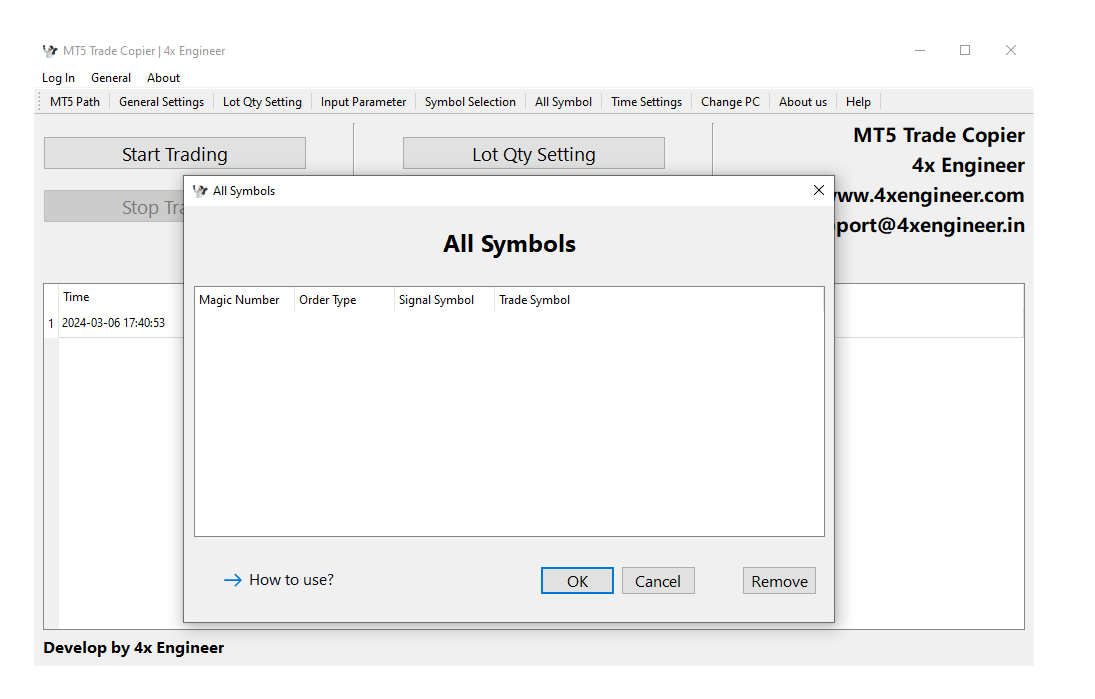Open General Settings from the toolbar
This screenshot has height=699, width=1095.
click(161, 102)
